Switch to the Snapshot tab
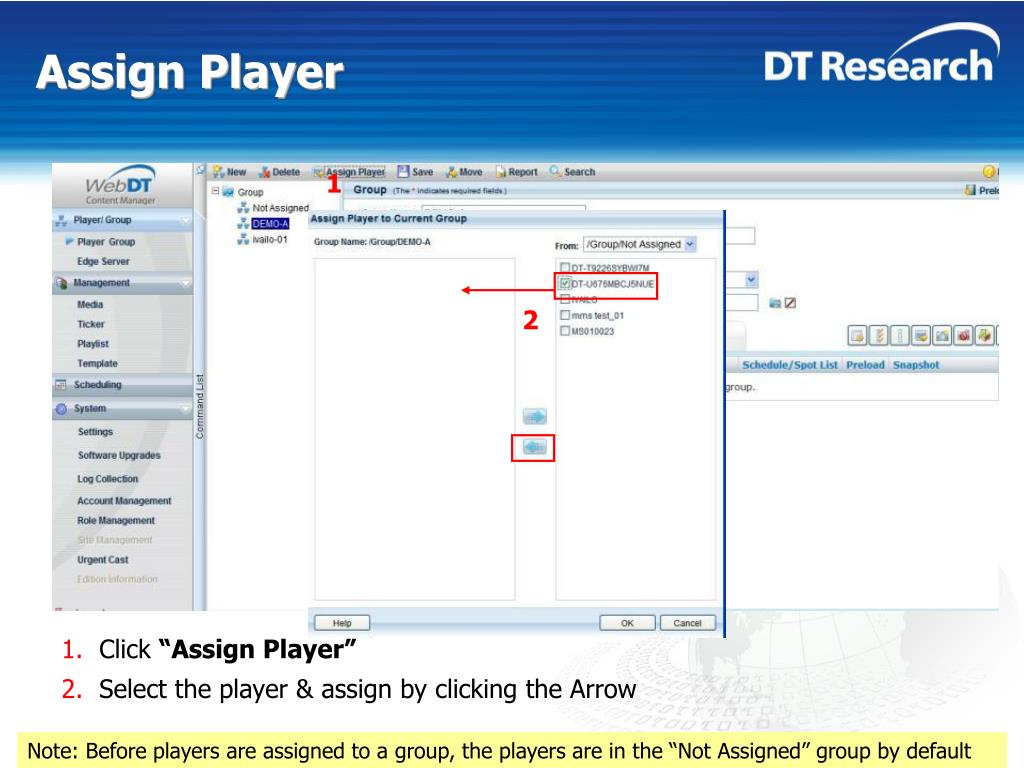Image resolution: width=1024 pixels, height=768 pixels. coord(916,365)
